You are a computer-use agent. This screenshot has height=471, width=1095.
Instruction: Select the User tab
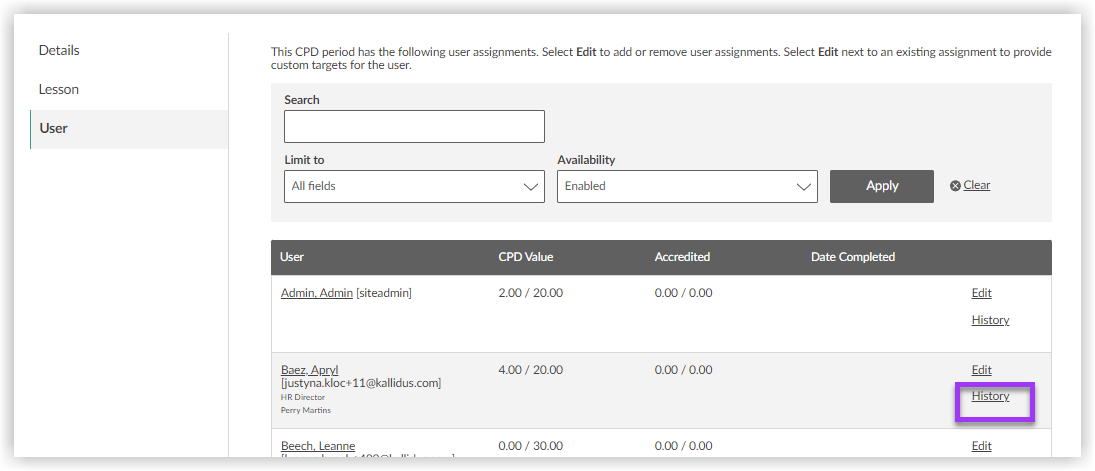pyautogui.click(x=54, y=129)
